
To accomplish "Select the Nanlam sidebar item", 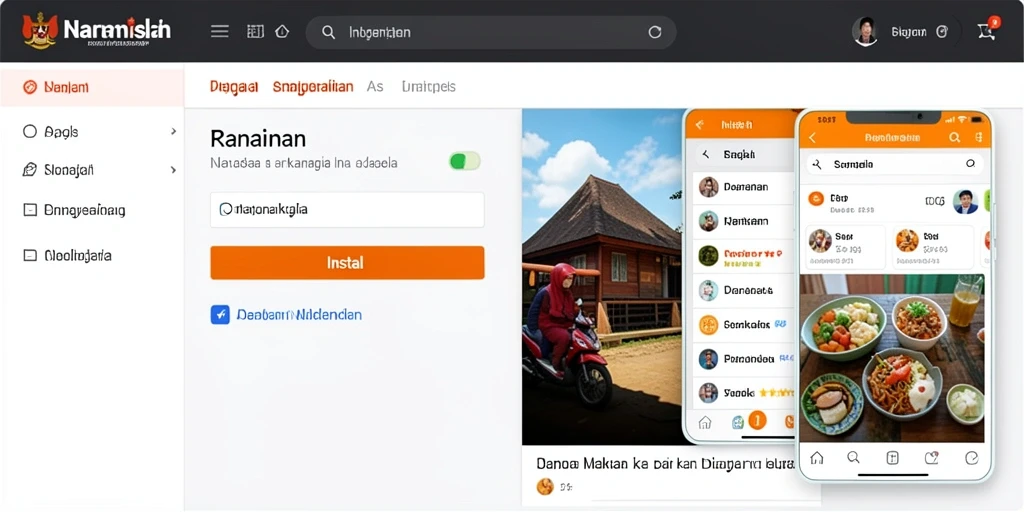I will point(92,88).
